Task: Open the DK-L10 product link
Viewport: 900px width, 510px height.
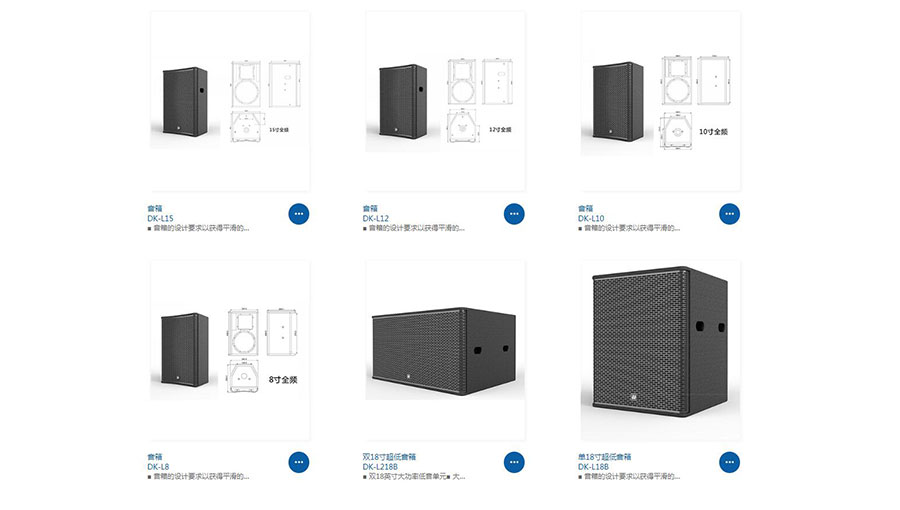Action: [x=591, y=219]
